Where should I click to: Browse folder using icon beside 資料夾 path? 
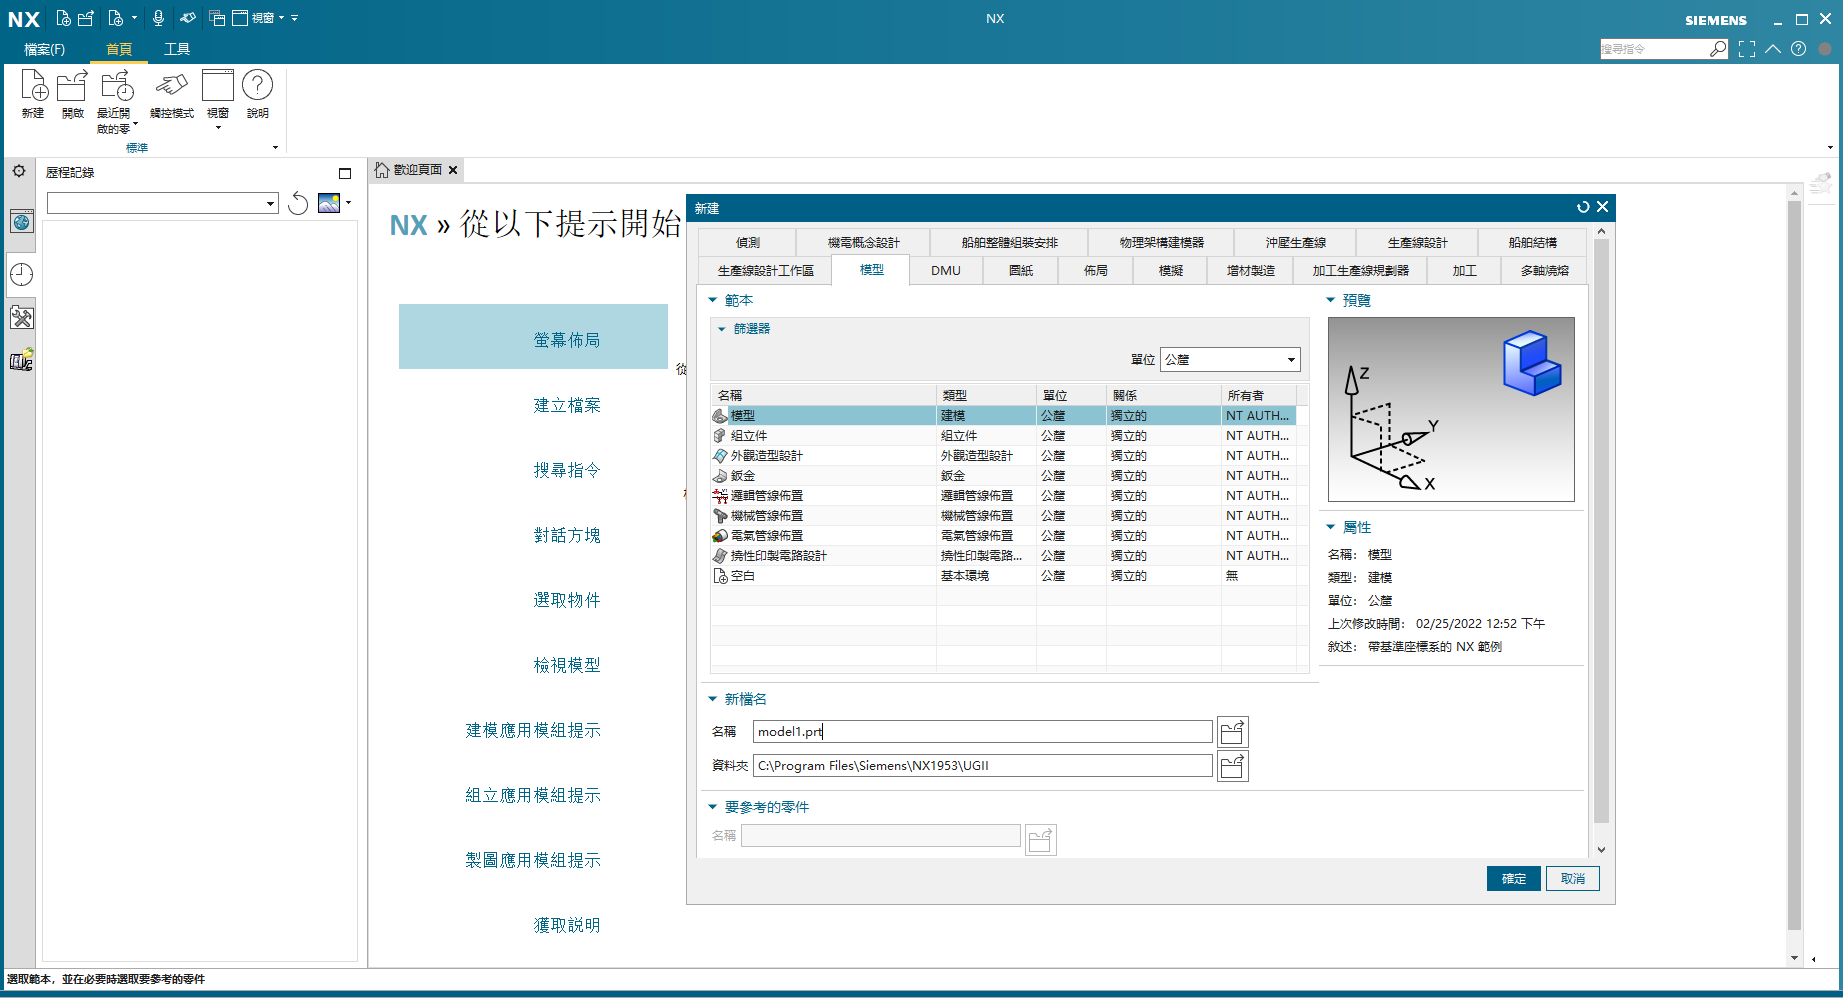coord(1232,766)
